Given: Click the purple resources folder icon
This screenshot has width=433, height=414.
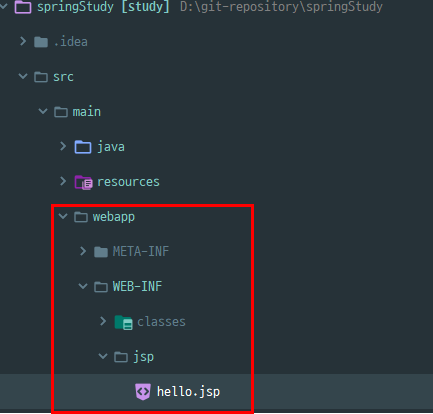Looking at the screenshot, I should (x=83, y=182).
